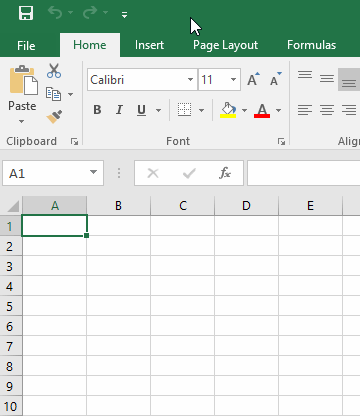Open Customize Quick Access Toolbar dropdown
Image resolution: width=360 pixels, height=416 pixels.
click(x=124, y=14)
